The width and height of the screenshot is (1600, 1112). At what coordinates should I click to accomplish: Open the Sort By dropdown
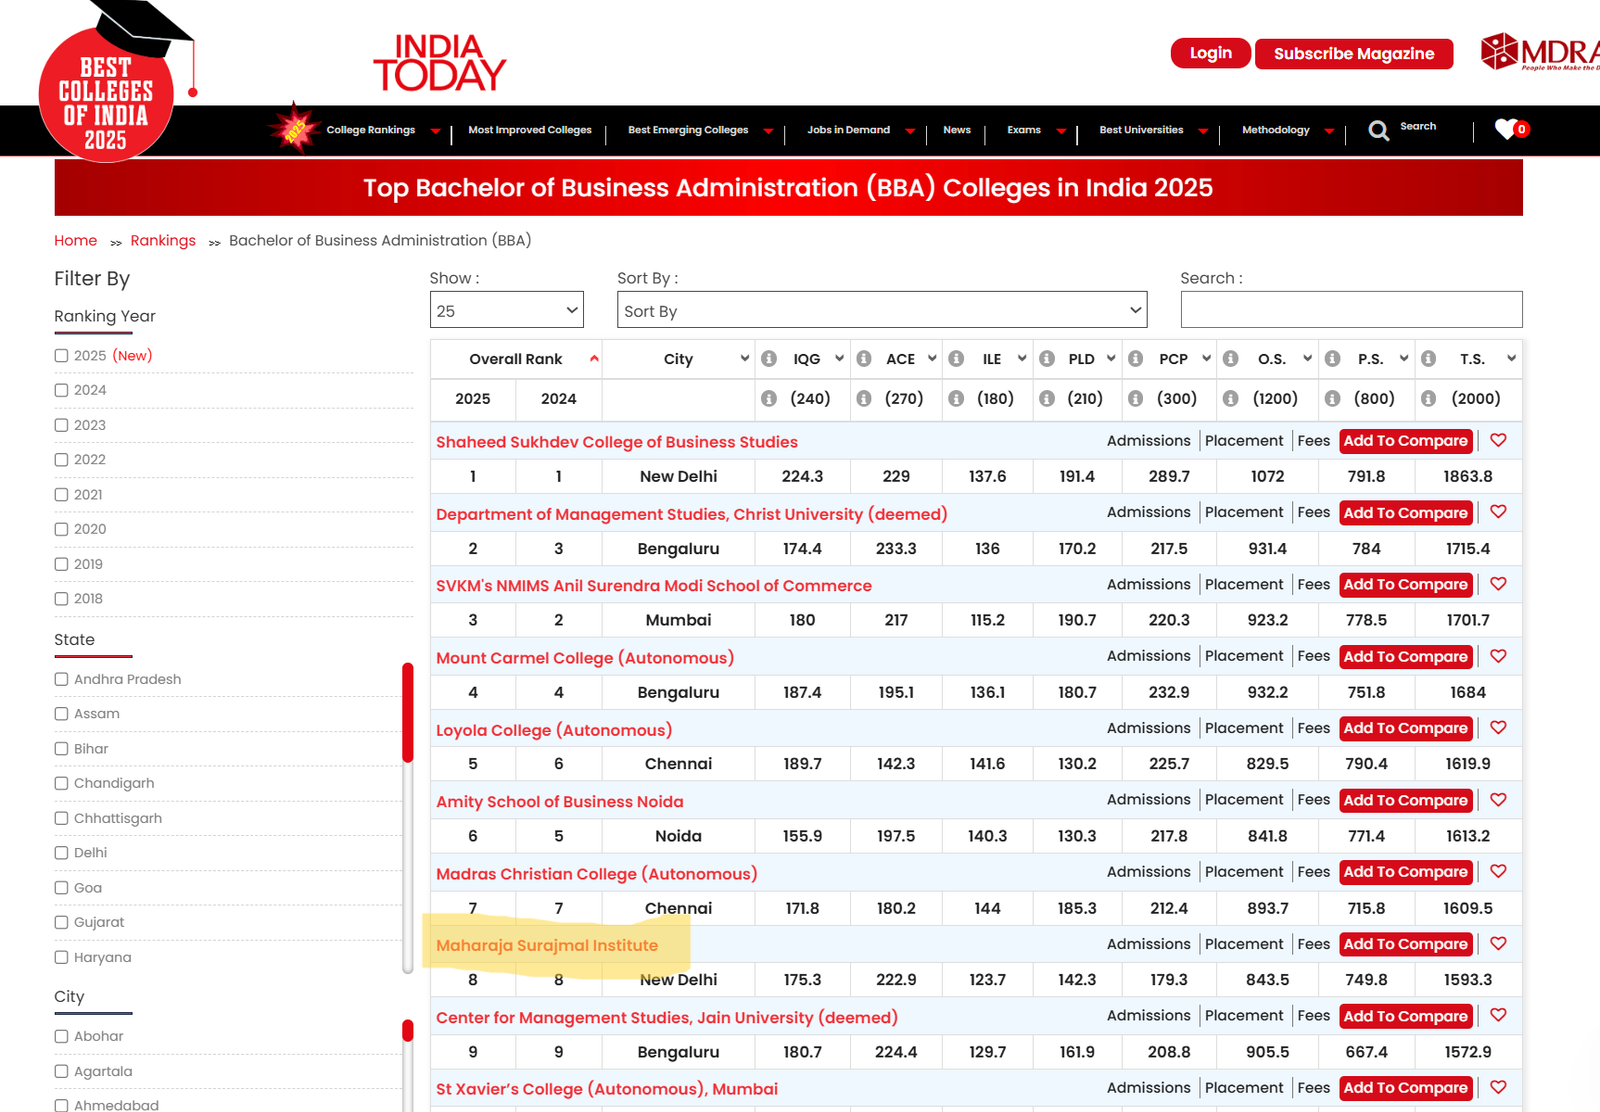[882, 310]
